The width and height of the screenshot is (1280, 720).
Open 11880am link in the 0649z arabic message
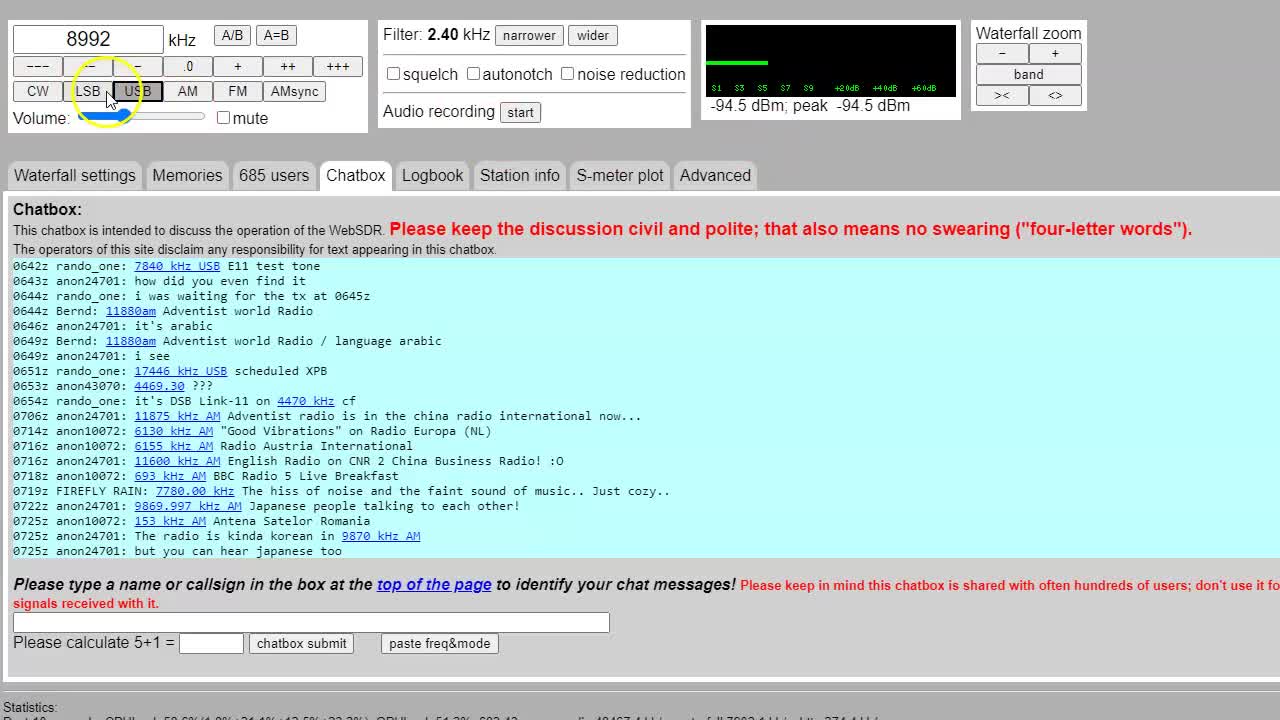[x=131, y=341]
